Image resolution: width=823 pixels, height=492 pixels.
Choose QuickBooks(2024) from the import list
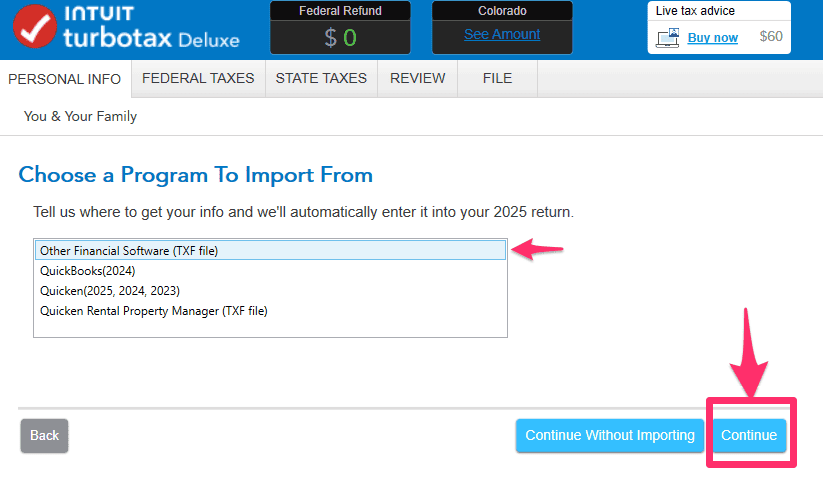pyautogui.click(x=88, y=271)
